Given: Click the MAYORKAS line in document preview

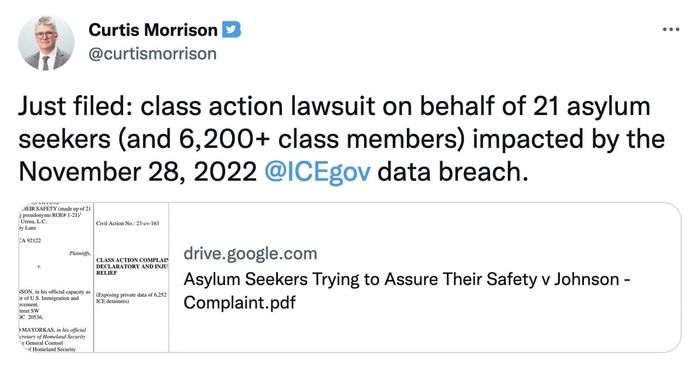Looking at the screenshot, I should [53, 330].
